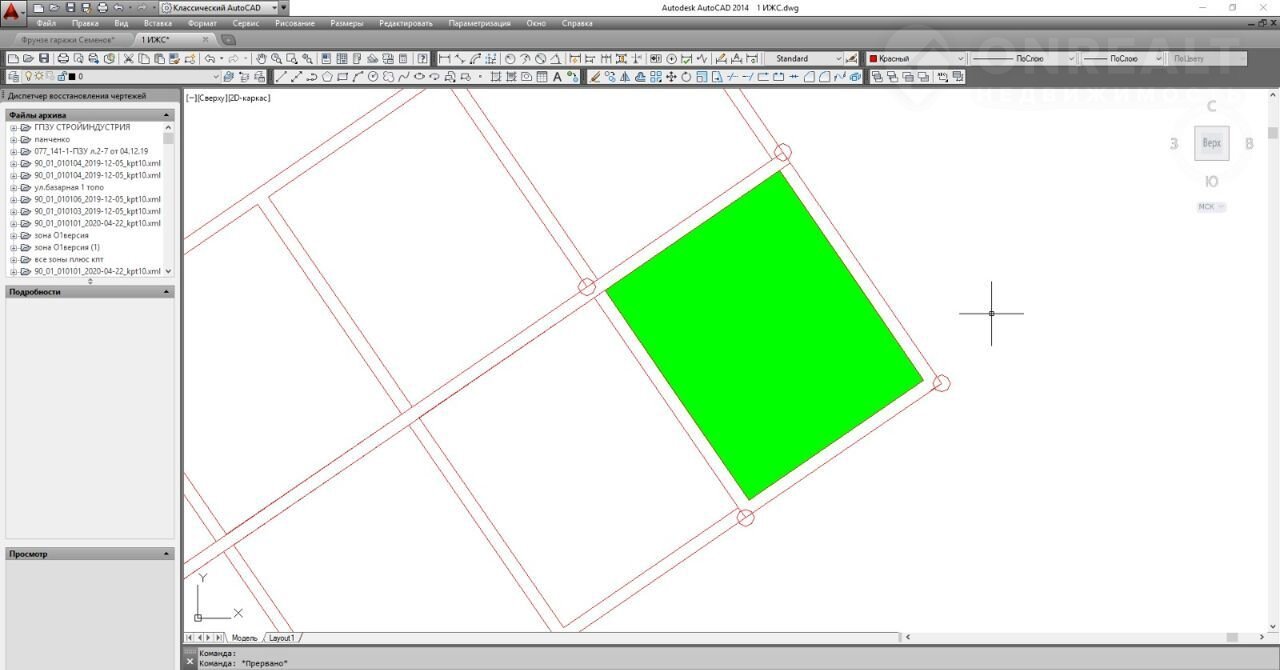1280x670 pixels.
Task: Toggle the layer on/off lightbulb icon
Action: [28, 76]
